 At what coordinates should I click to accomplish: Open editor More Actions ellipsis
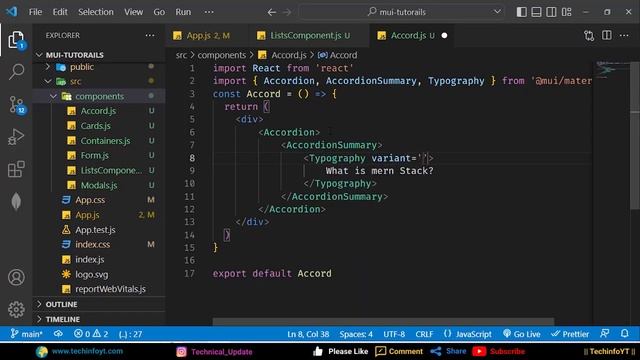[624, 36]
